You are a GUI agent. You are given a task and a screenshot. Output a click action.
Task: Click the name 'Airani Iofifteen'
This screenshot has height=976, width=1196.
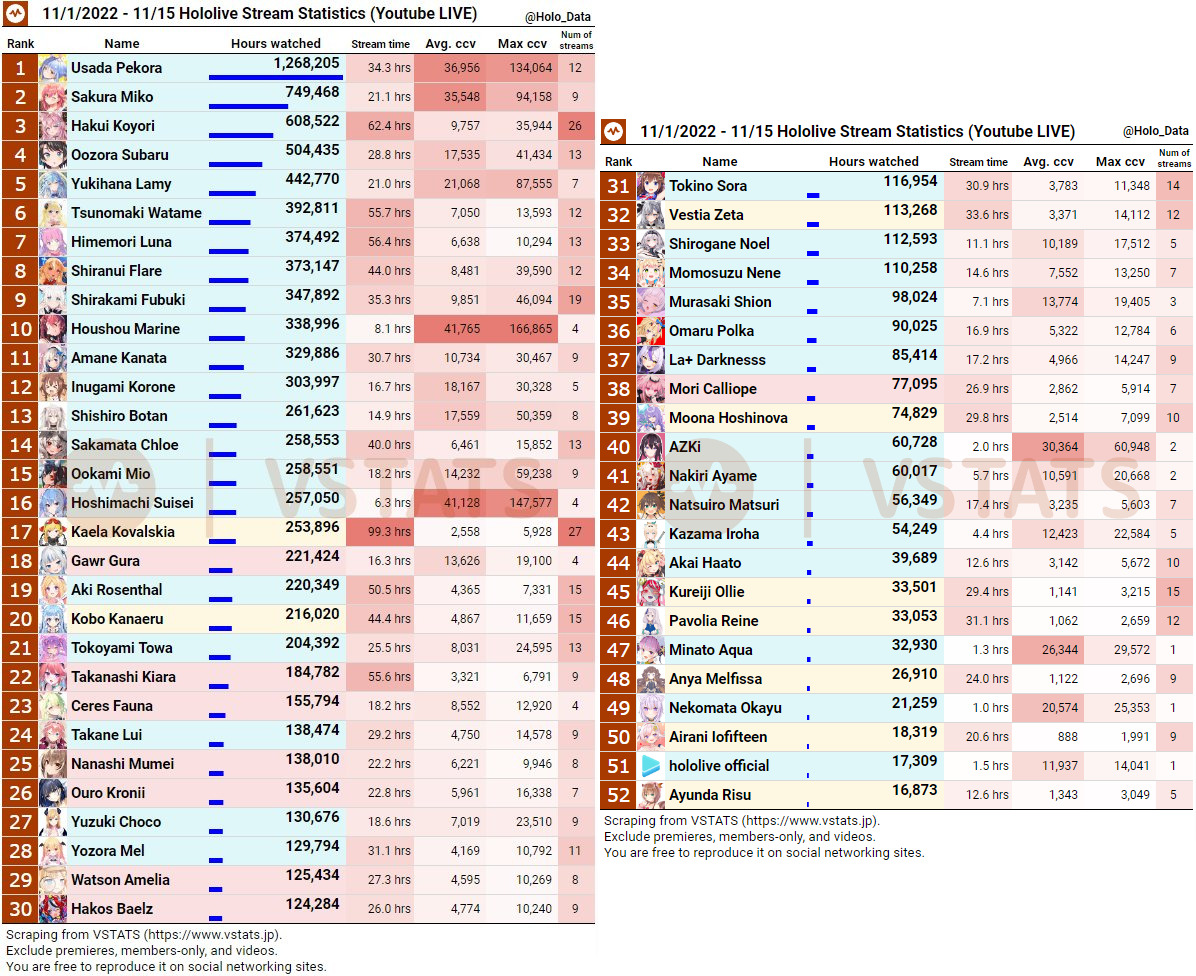click(x=717, y=737)
